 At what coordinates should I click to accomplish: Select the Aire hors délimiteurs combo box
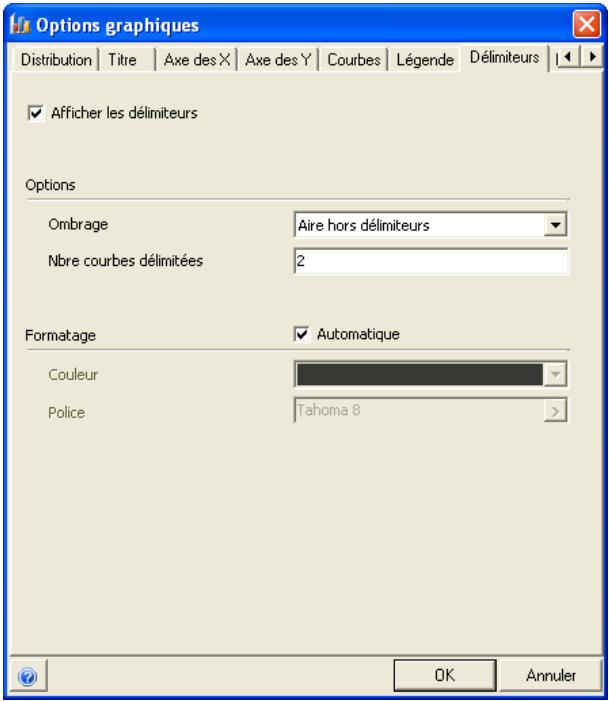[x=431, y=225]
